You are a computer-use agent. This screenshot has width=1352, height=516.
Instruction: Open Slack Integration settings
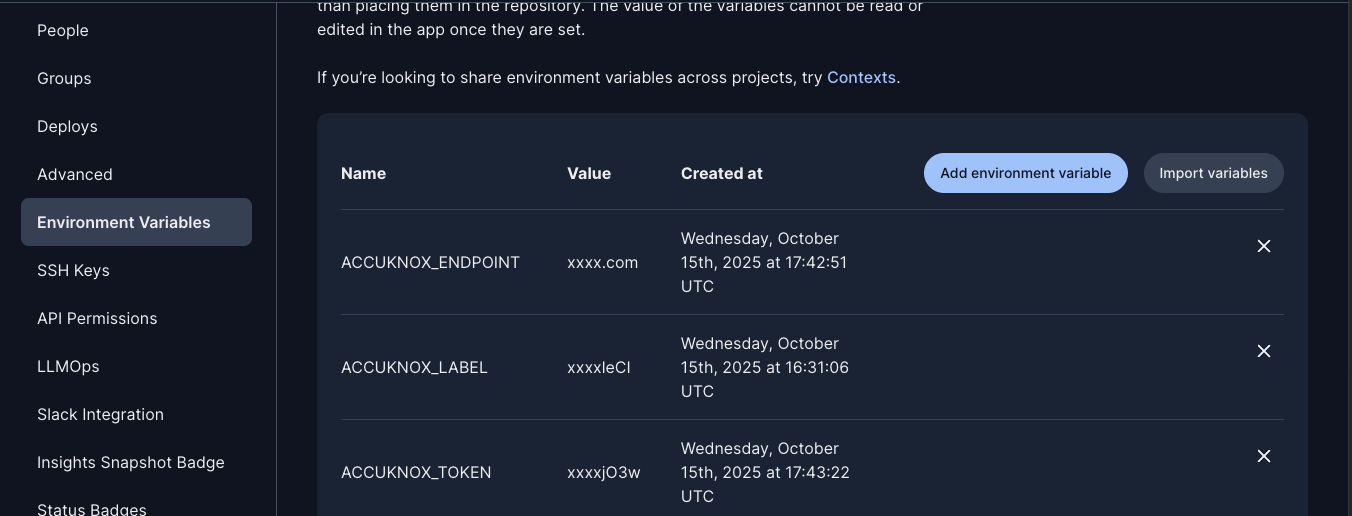pos(100,414)
